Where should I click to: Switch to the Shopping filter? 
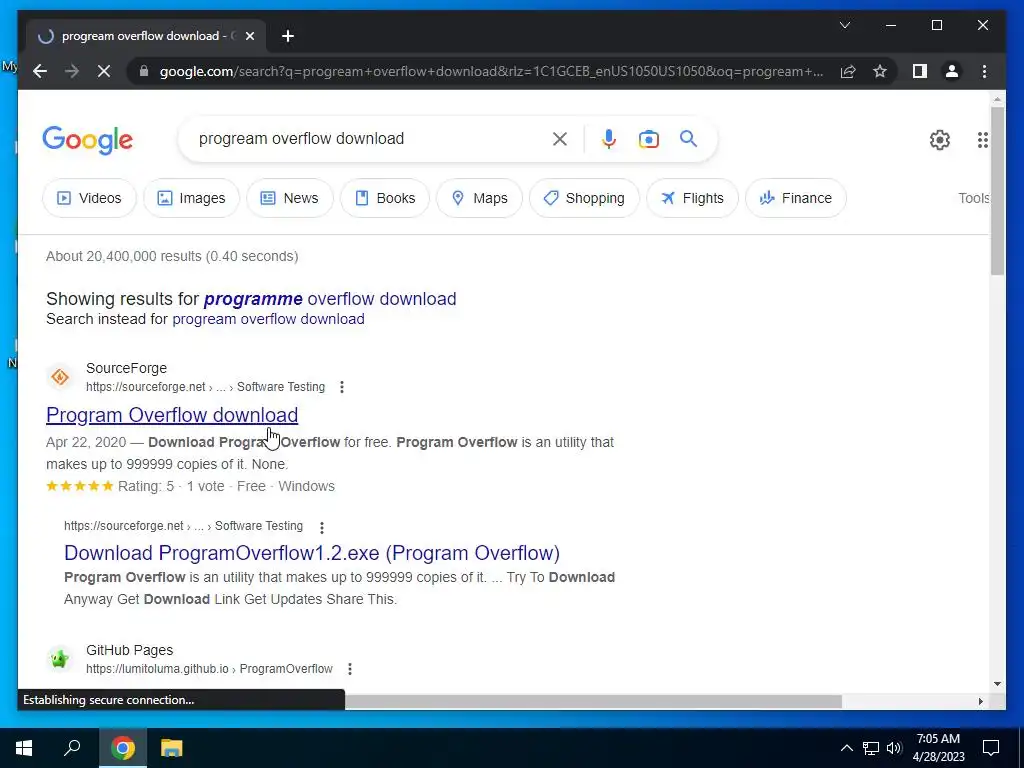click(584, 198)
